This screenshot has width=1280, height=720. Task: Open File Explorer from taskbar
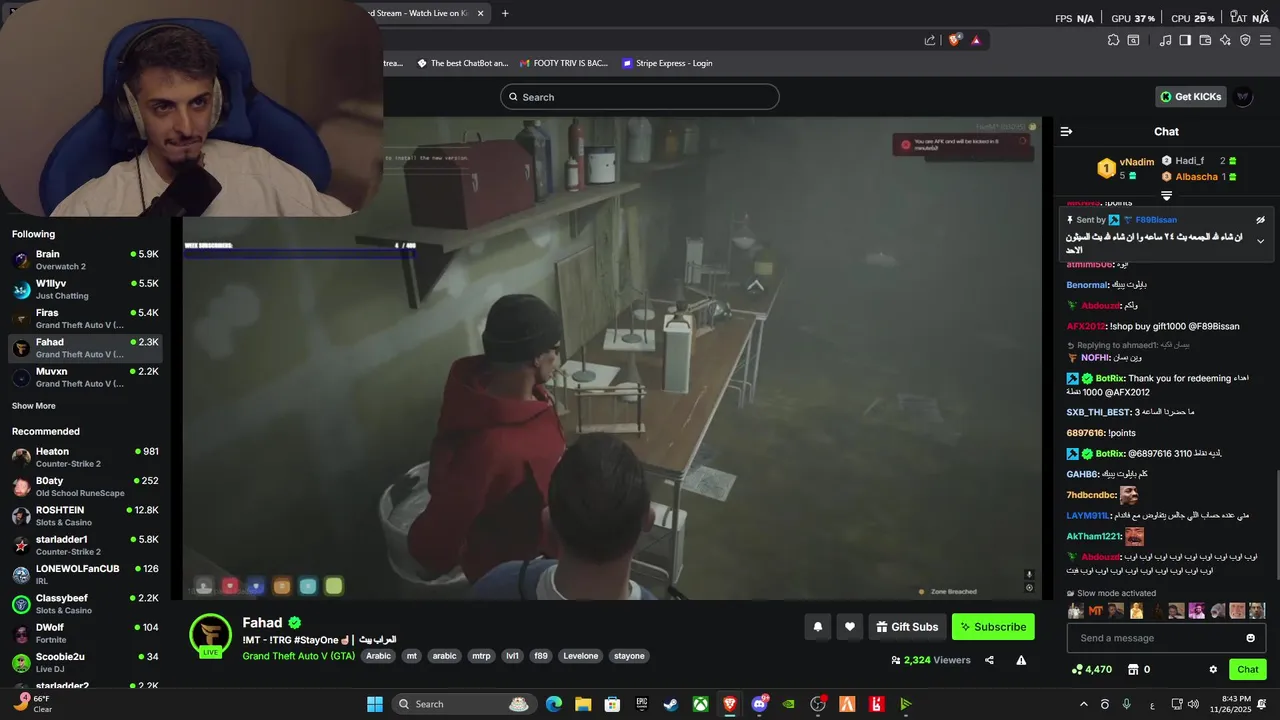tap(583, 704)
